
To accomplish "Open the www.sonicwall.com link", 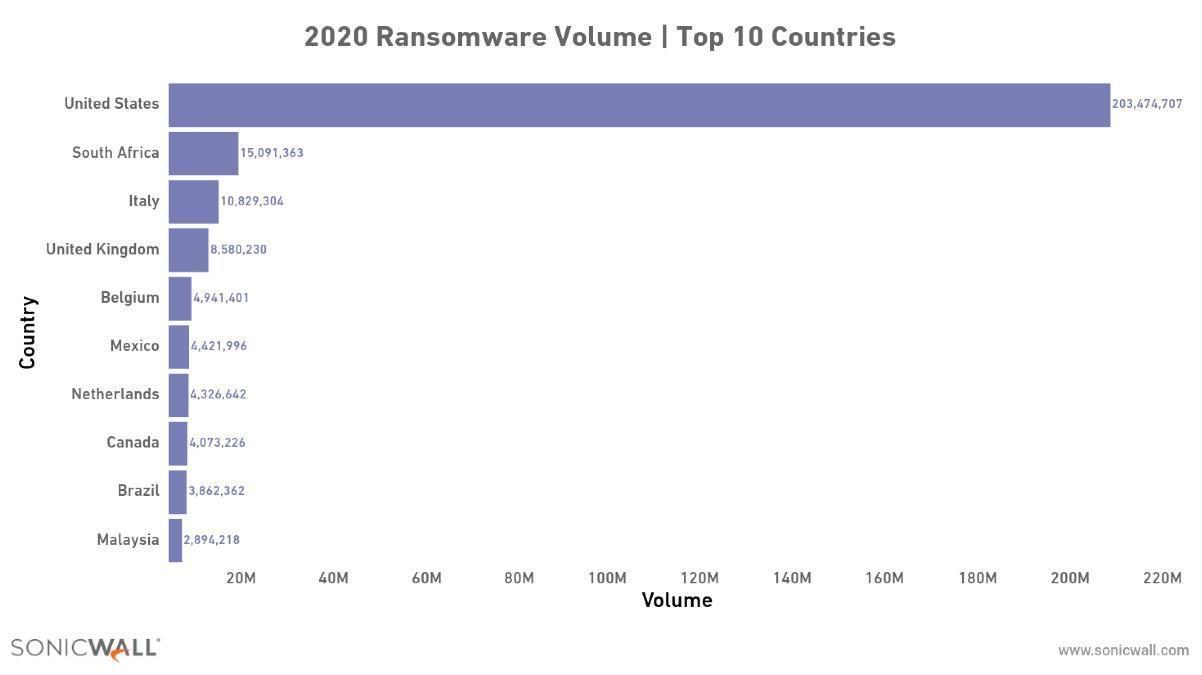I will (1123, 650).
